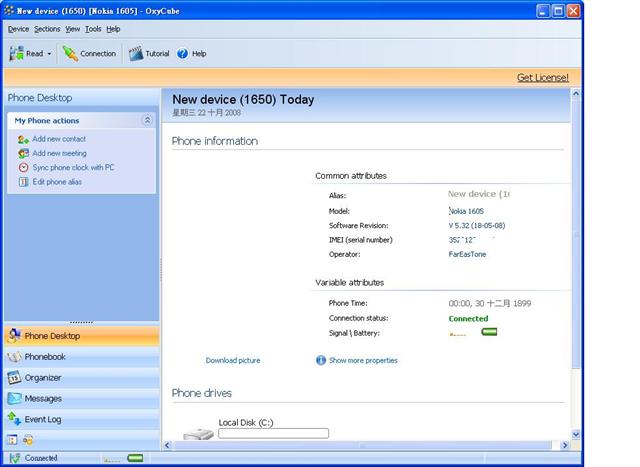The width and height of the screenshot is (640, 467).
Task: Click the Help question mark icon
Action: pos(182,53)
